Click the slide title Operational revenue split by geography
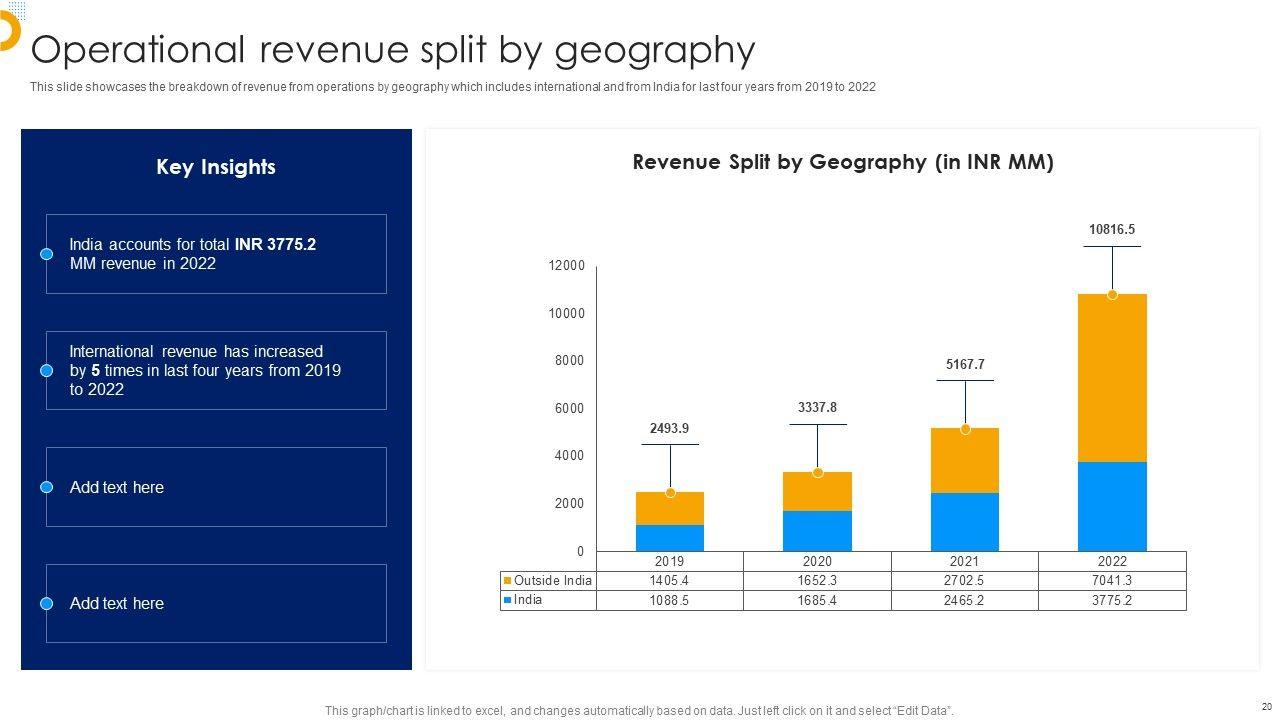 (393, 49)
